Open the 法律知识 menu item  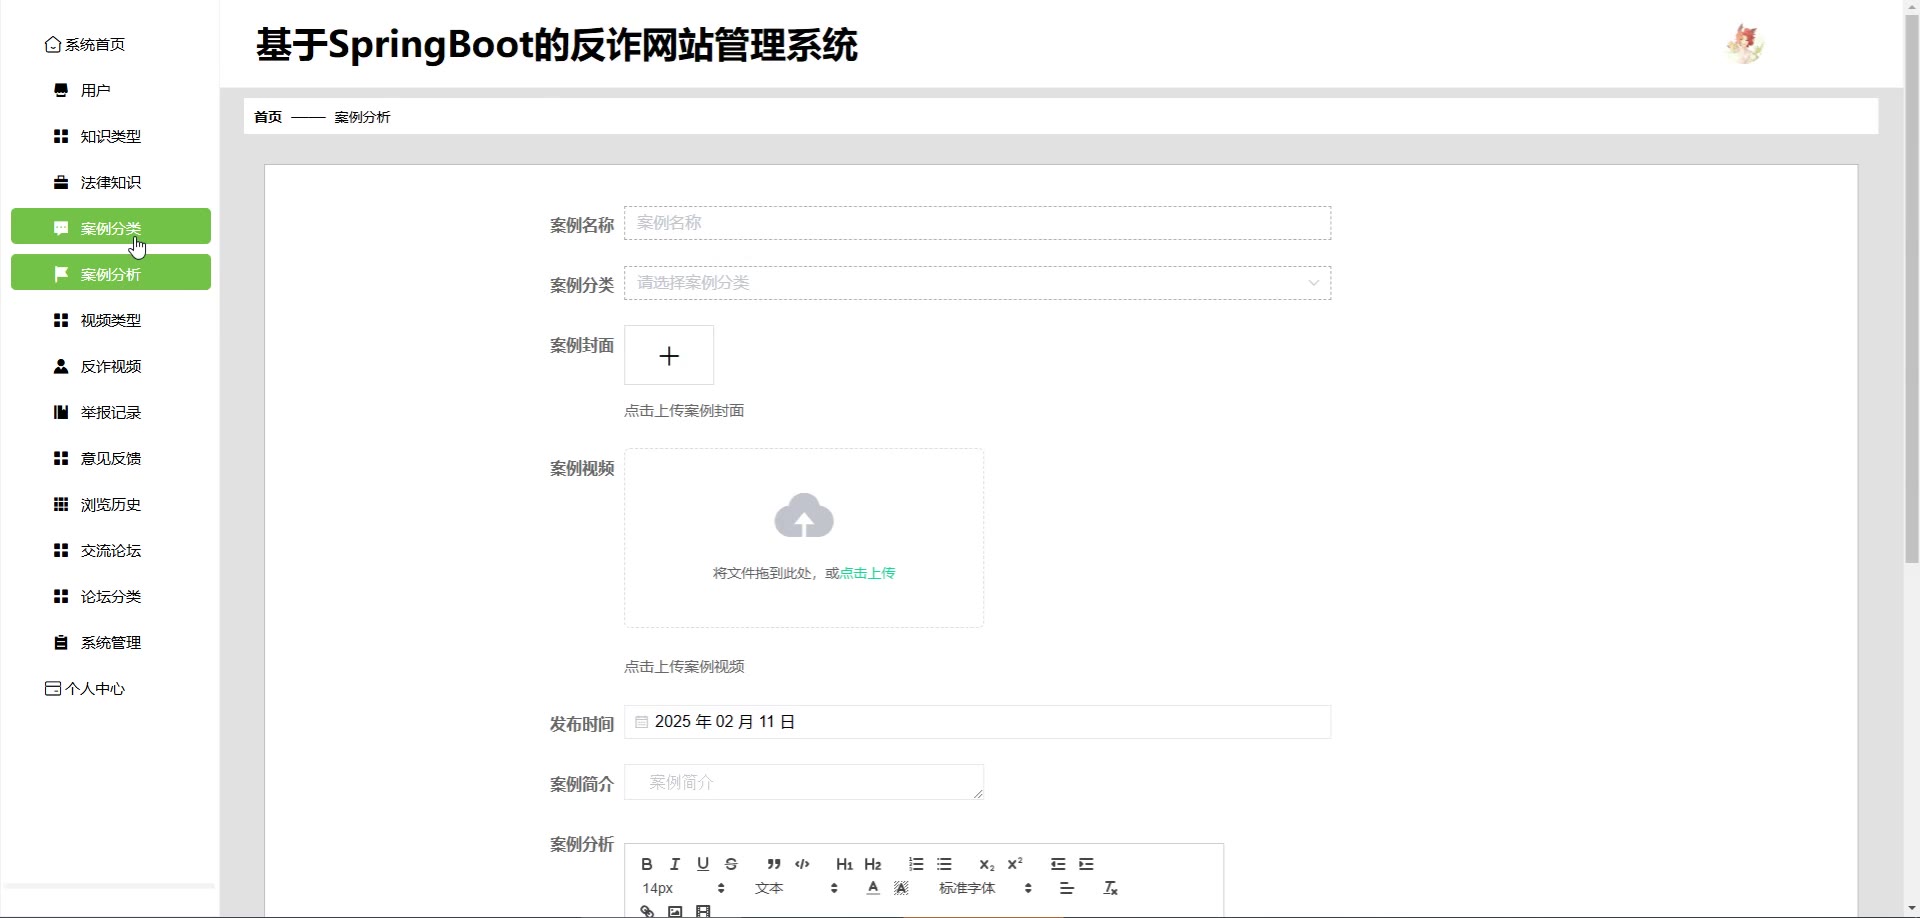(x=110, y=182)
